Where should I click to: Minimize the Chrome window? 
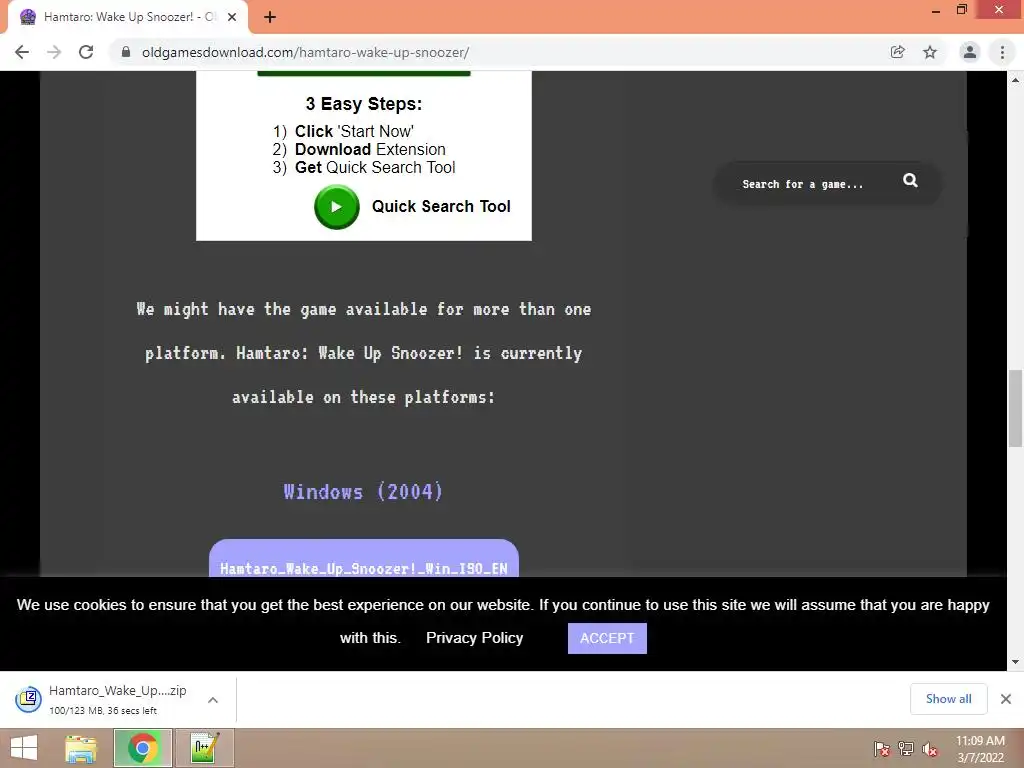[x=935, y=10]
